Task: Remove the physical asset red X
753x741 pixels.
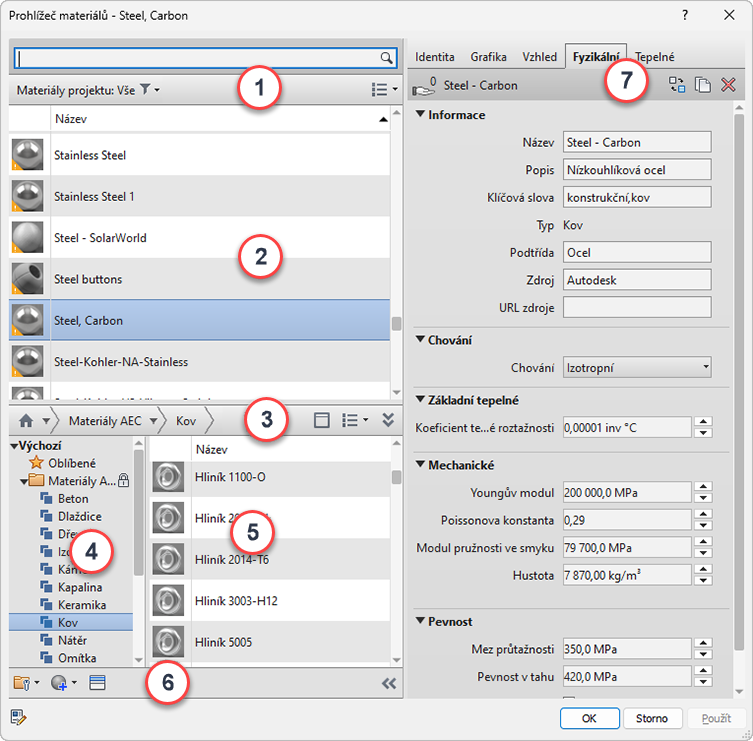Action: [729, 85]
